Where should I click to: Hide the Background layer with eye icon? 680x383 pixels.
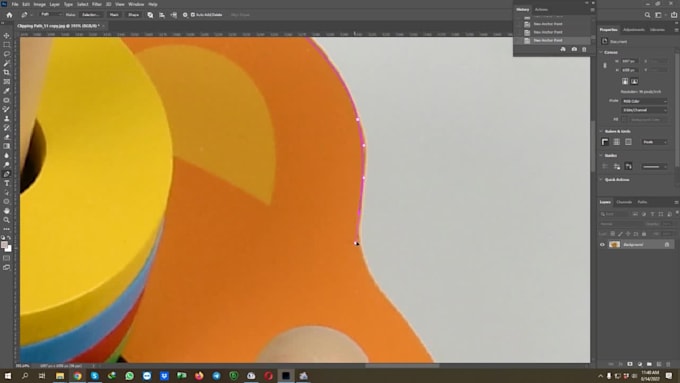[x=602, y=245]
